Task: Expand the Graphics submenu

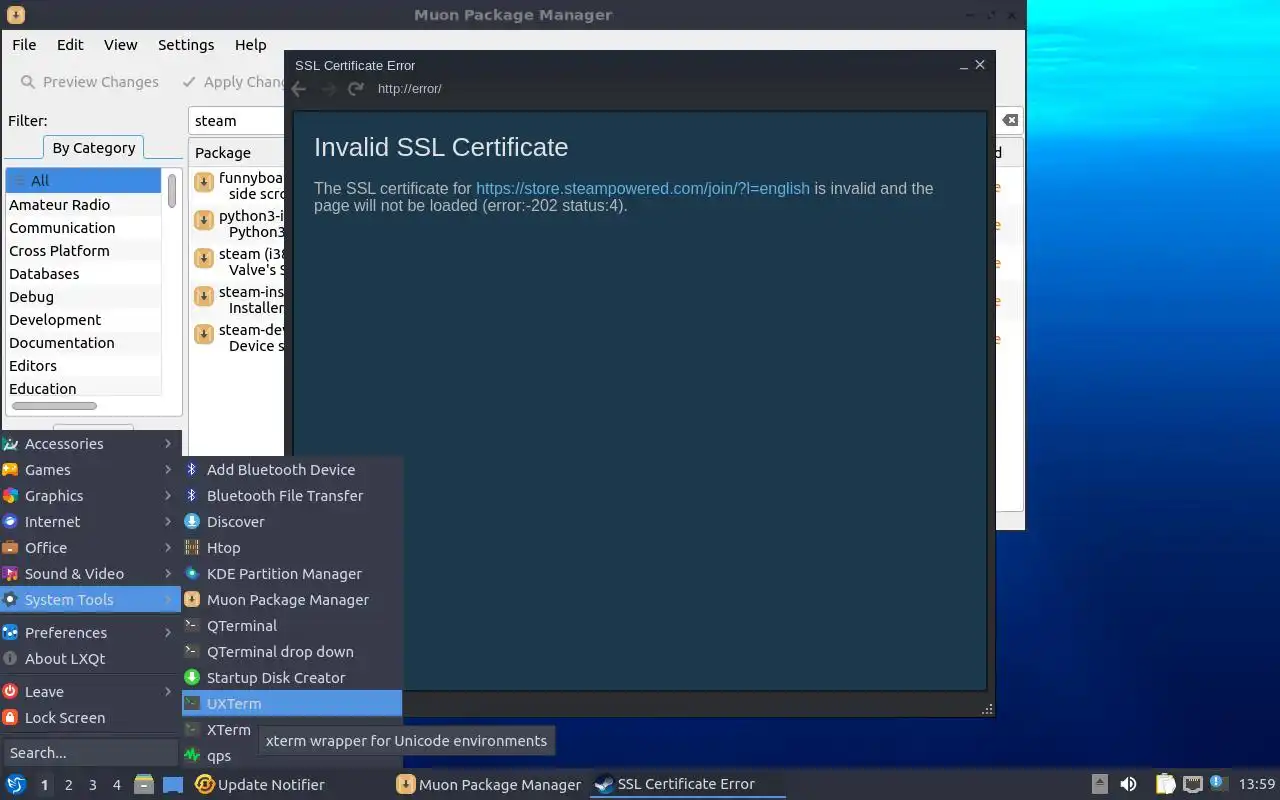Action: point(90,495)
